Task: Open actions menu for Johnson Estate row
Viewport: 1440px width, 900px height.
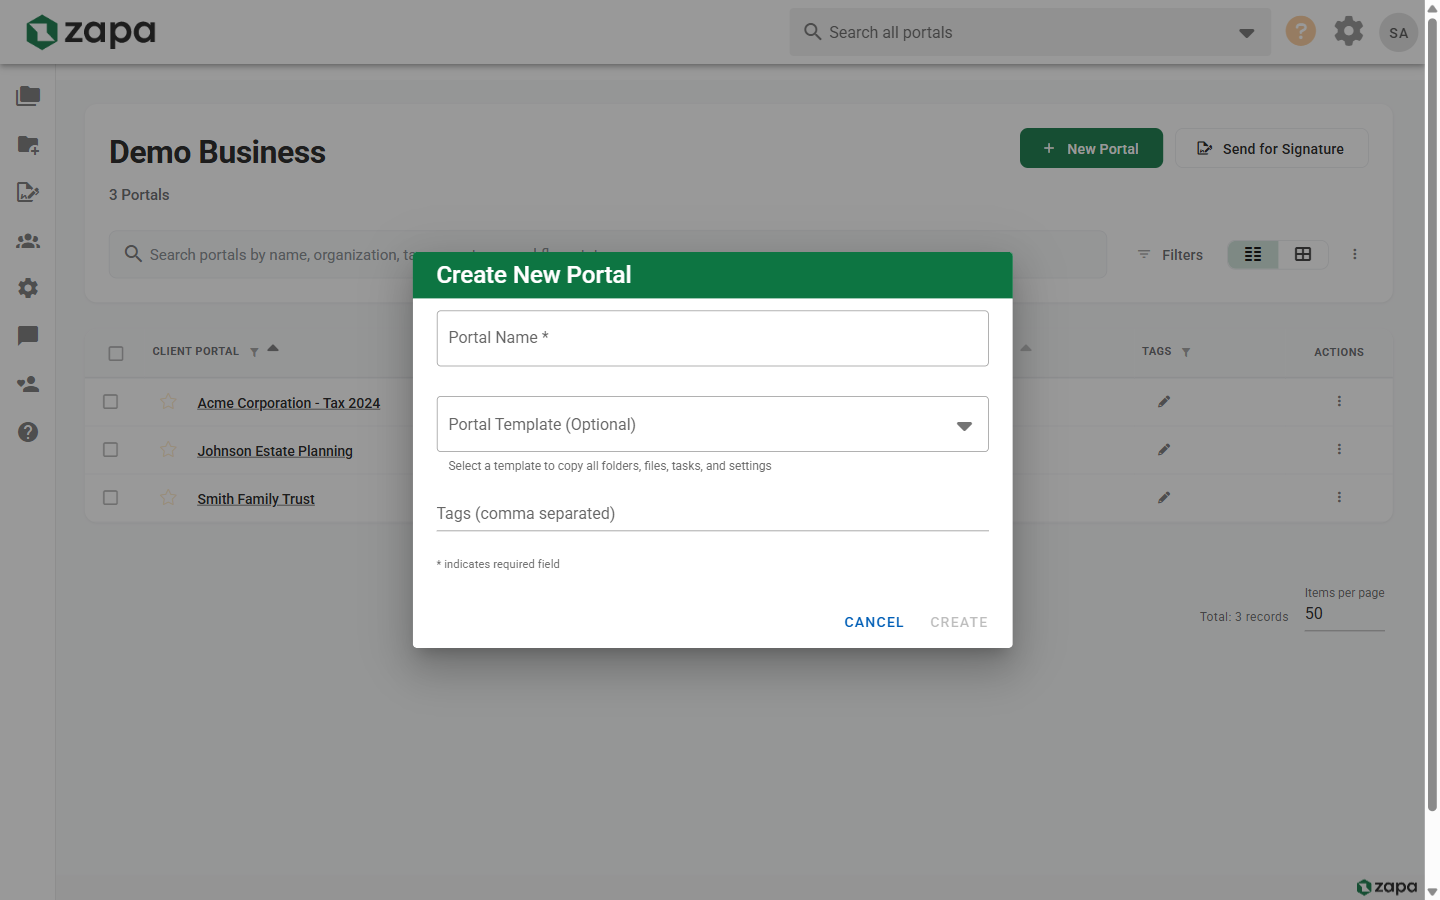Action: click(1339, 450)
